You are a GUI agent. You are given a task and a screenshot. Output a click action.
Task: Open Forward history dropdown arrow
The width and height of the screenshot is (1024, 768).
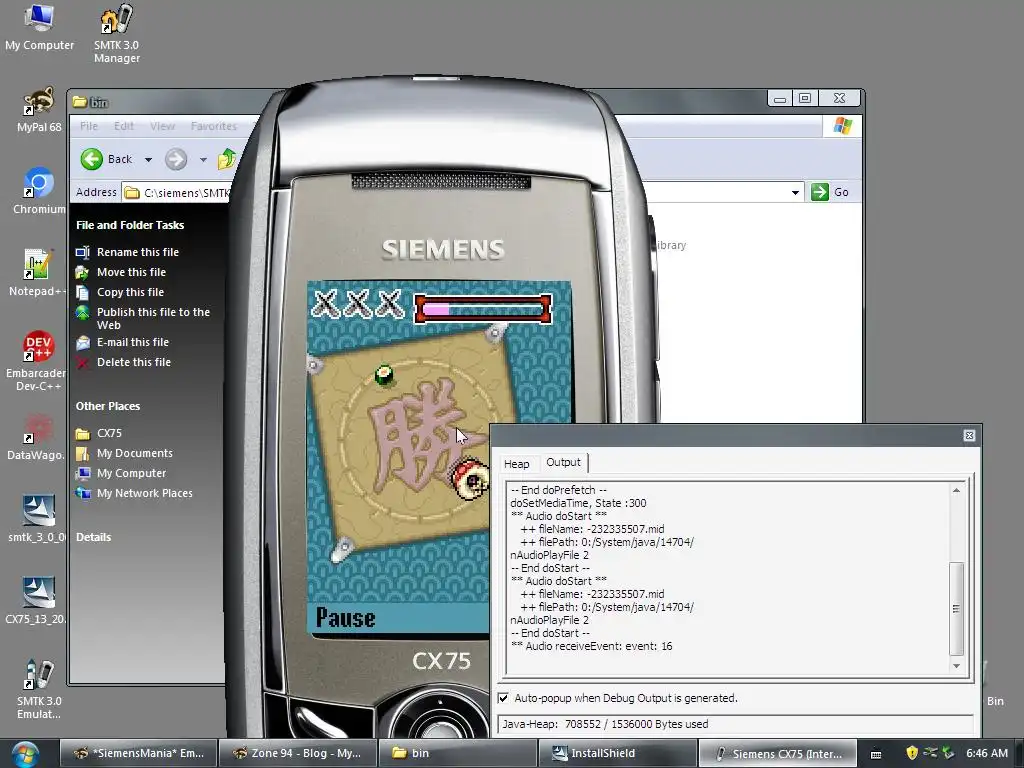203,159
